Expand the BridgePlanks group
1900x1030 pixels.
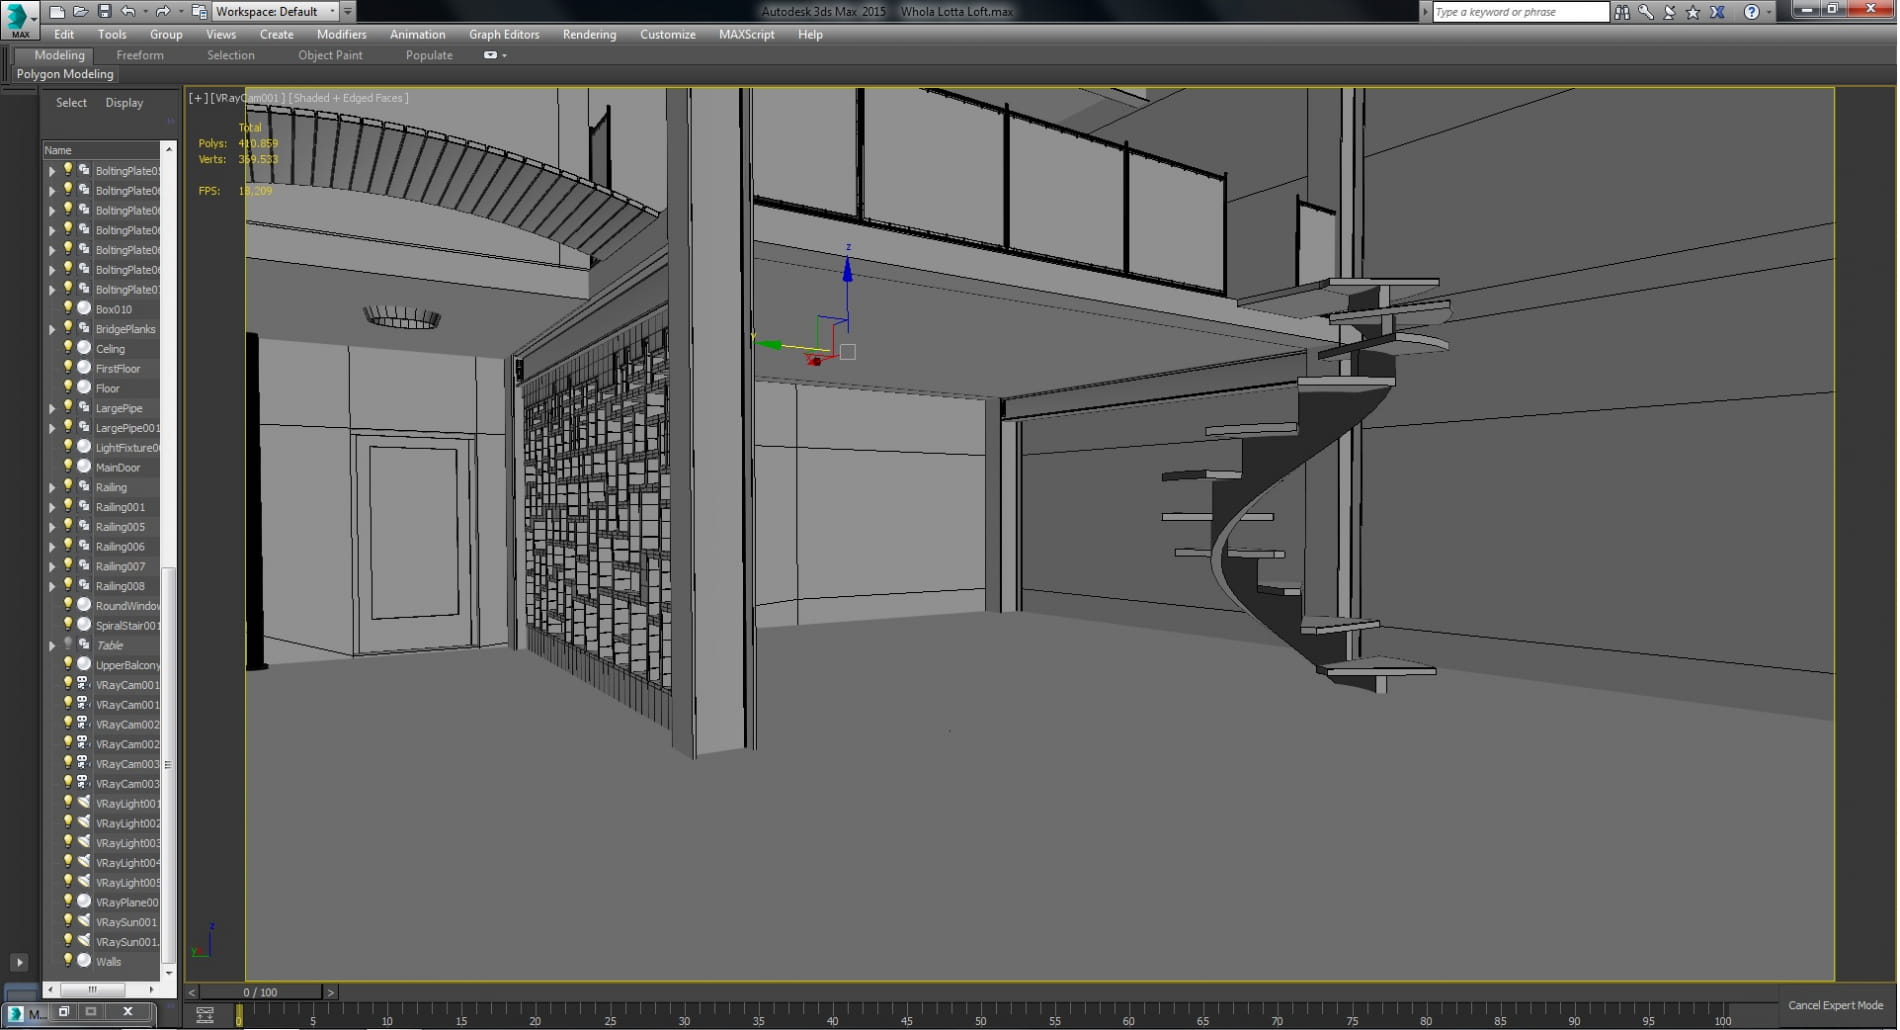pyautogui.click(x=52, y=329)
